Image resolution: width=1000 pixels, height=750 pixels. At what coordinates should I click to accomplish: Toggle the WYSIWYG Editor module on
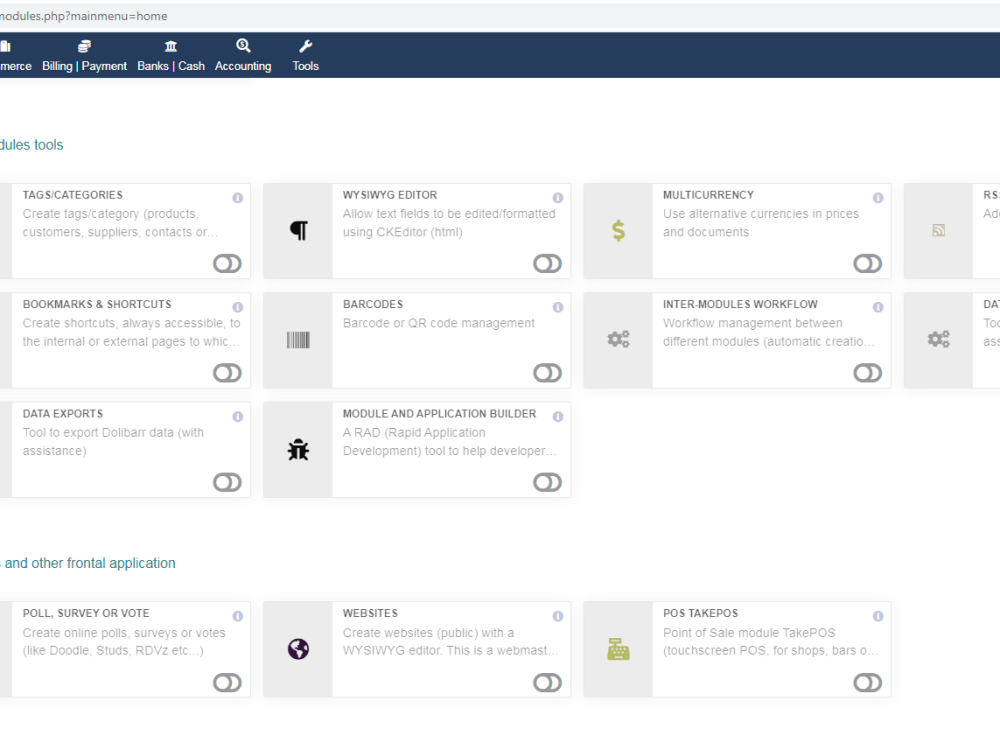(547, 263)
